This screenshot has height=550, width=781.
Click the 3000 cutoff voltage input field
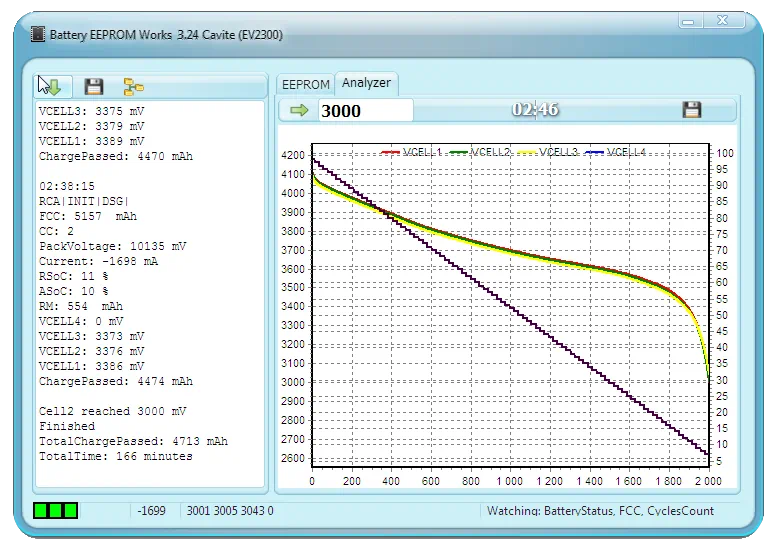[365, 111]
